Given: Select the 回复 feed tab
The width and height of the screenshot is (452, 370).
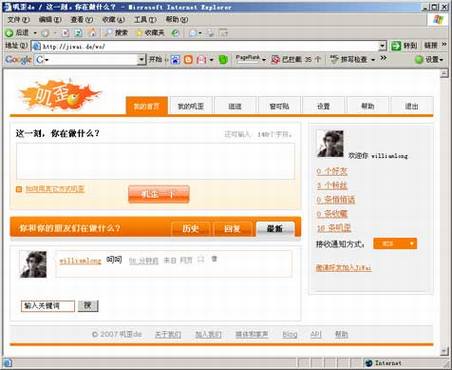Looking at the screenshot, I should 232,229.
